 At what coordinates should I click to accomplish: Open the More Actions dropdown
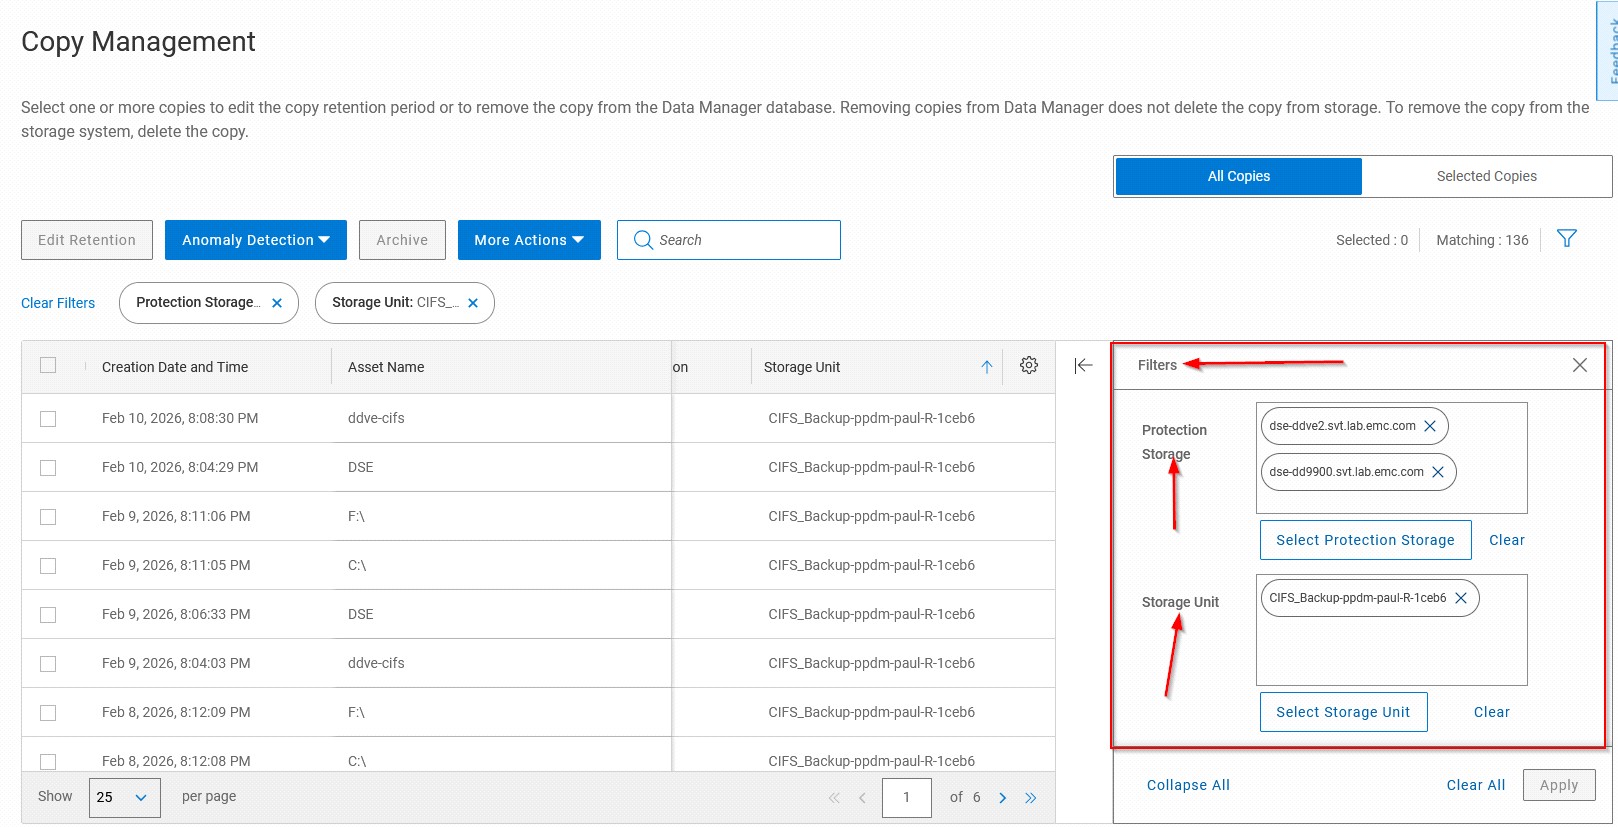tap(528, 240)
